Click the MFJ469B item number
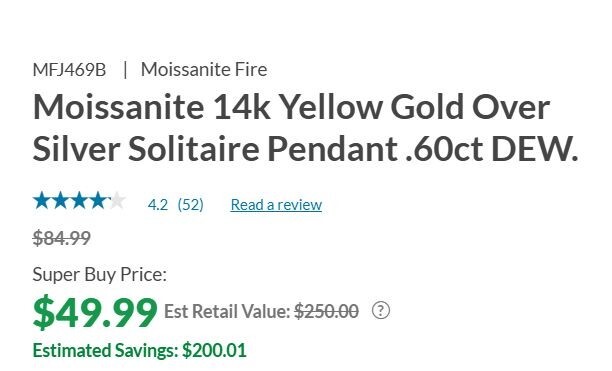This screenshot has height=371, width=612. coord(69,70)
